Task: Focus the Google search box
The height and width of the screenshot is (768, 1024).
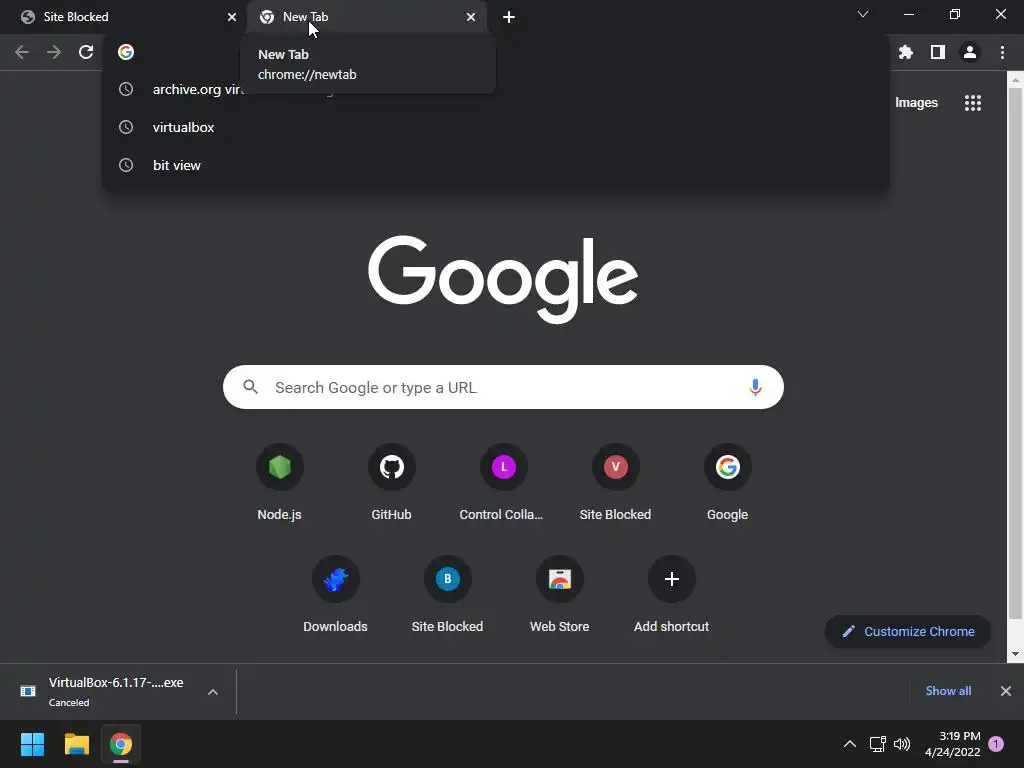Action: pos(503,387)
